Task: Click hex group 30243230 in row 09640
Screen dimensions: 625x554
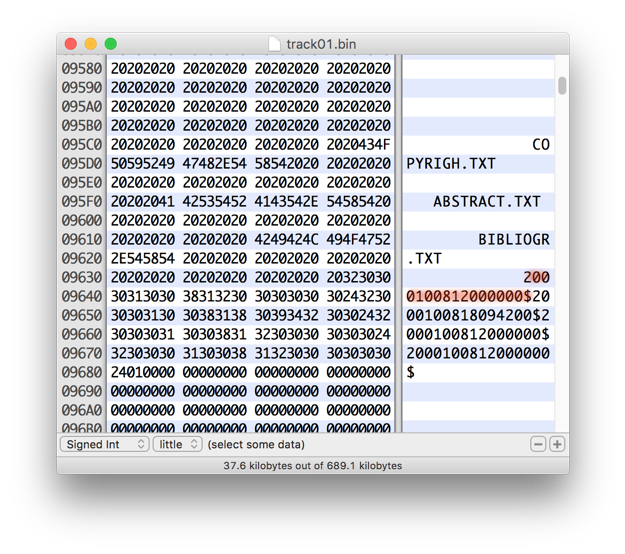Action: tap(358, 296)
